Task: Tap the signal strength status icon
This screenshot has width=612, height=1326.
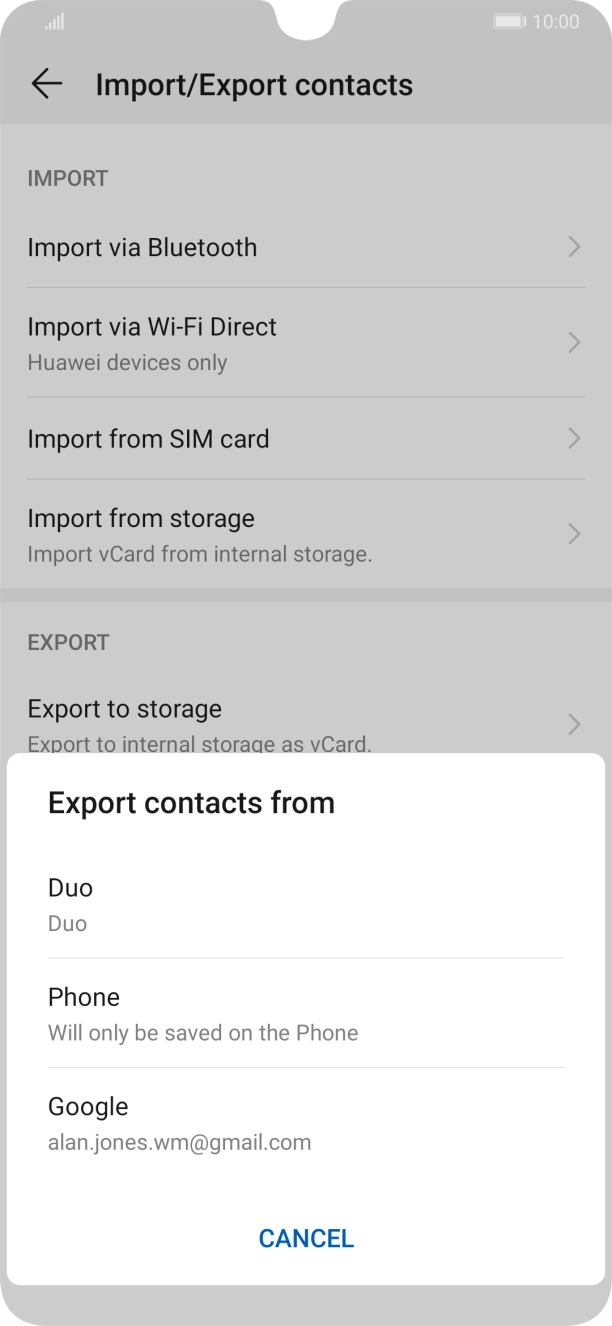Action: (x=55, y=22)
